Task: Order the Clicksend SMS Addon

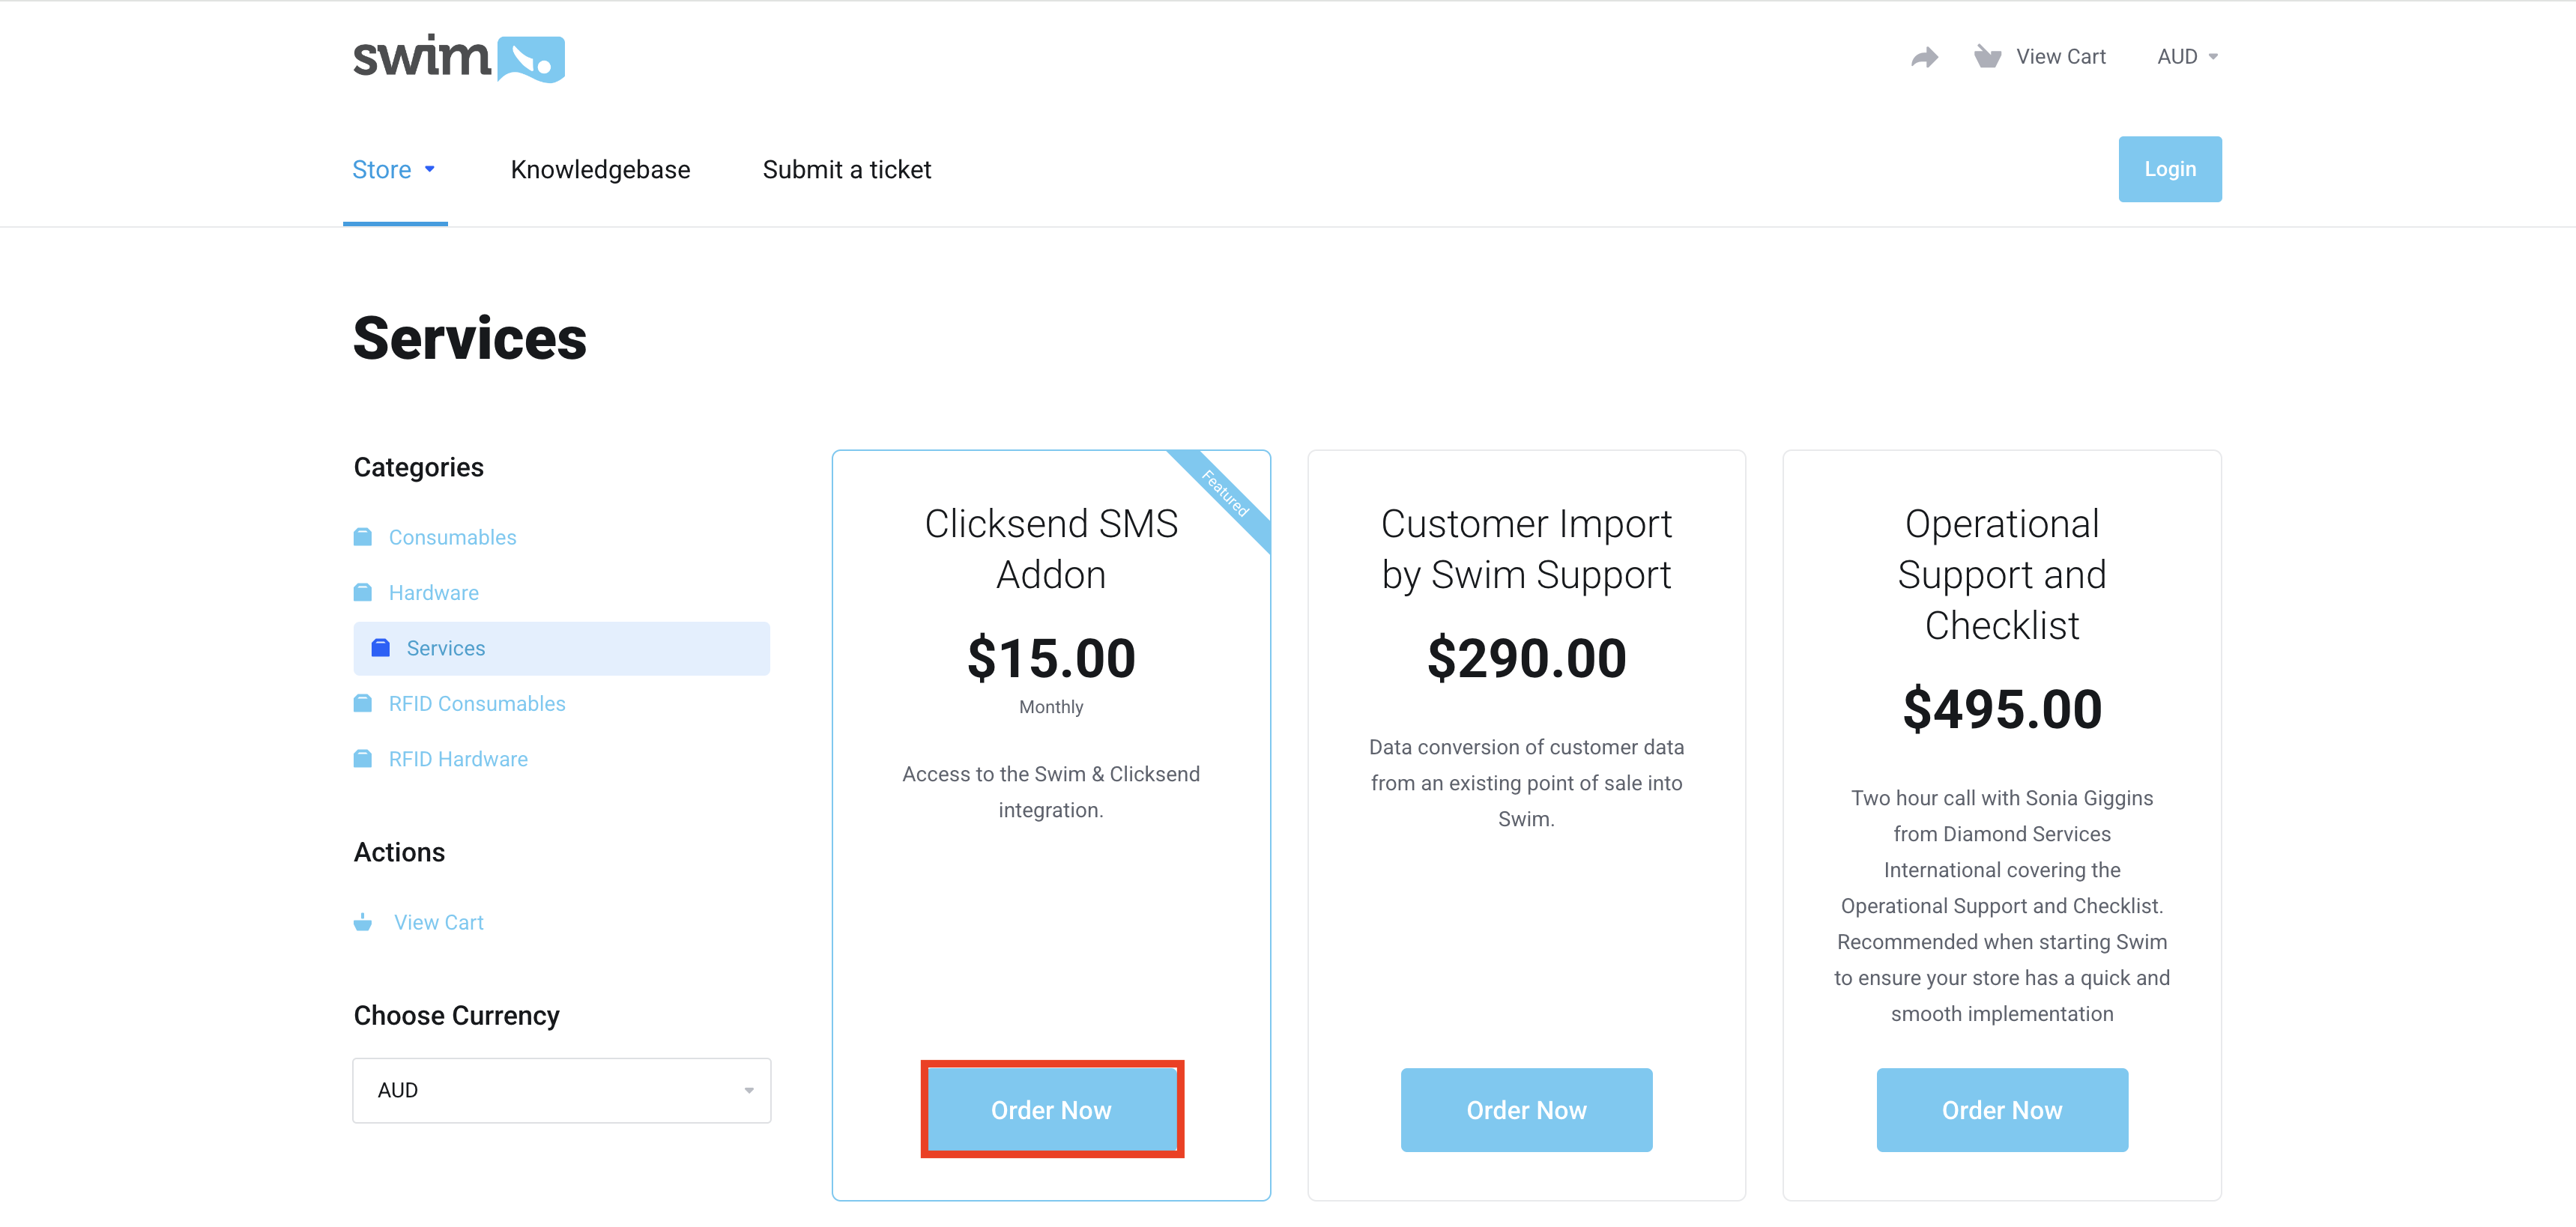Action: pyautogui.click(x=1051, y=1110)
